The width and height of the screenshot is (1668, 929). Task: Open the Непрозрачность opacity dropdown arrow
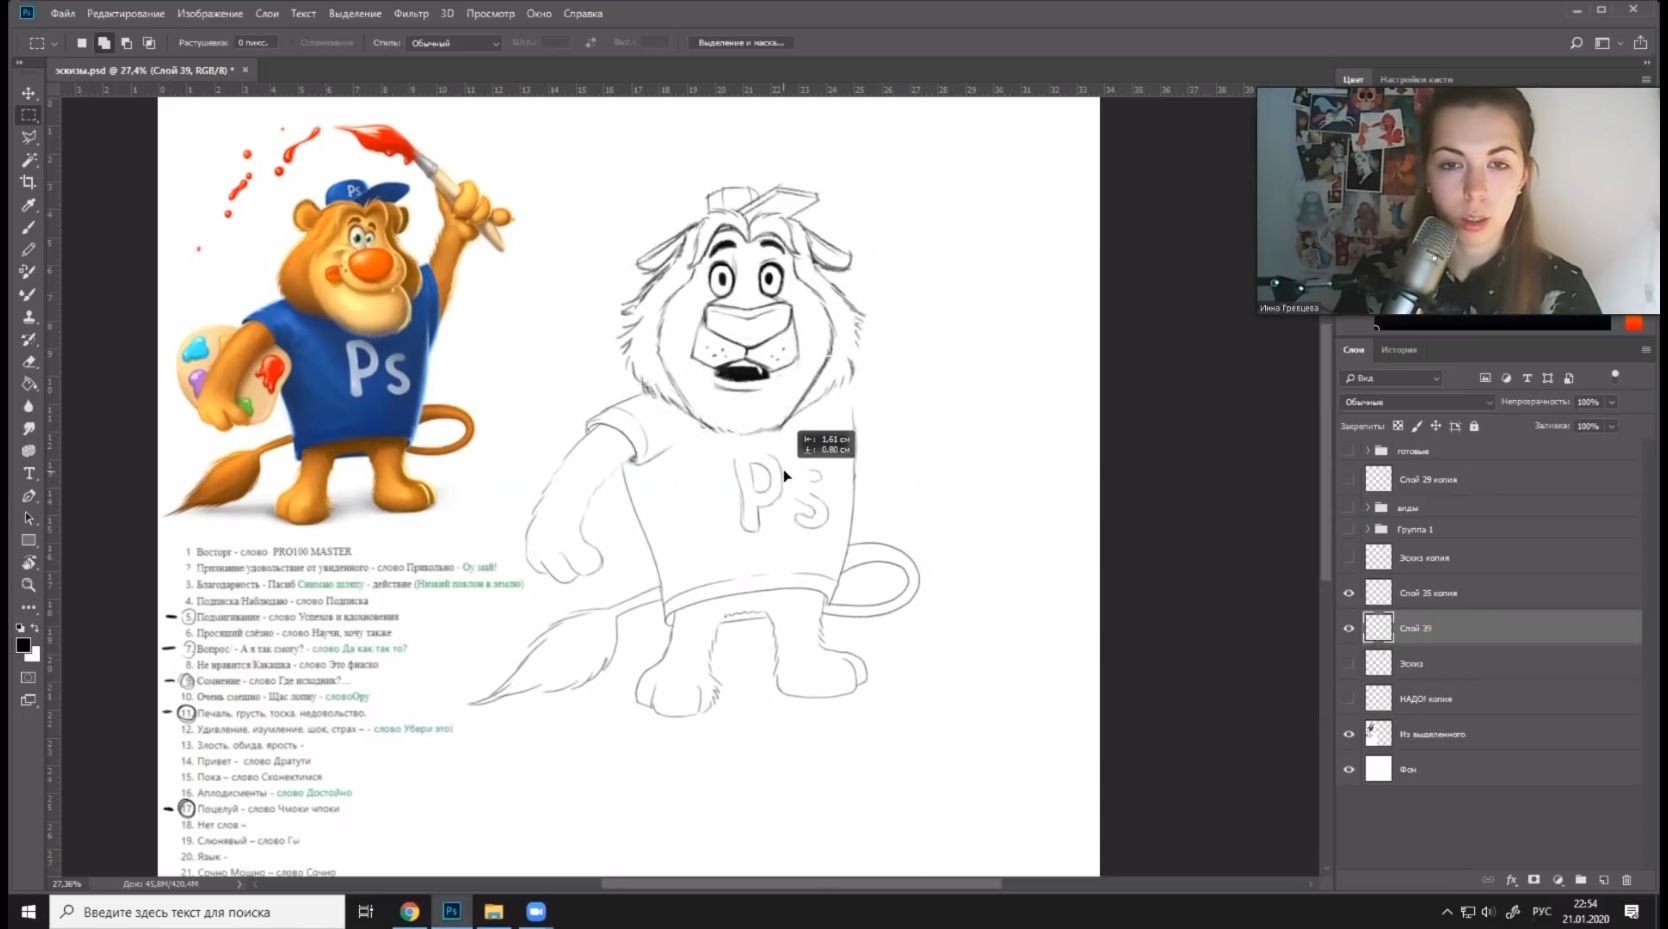(1611, 402)
